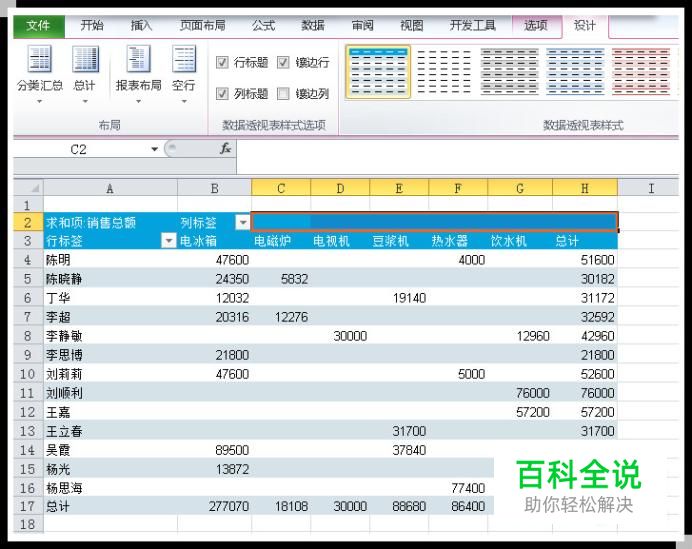Click the select-all corner of the sheet
The image size is (692, 549).
pyautogui.click(x=29, y=188)
